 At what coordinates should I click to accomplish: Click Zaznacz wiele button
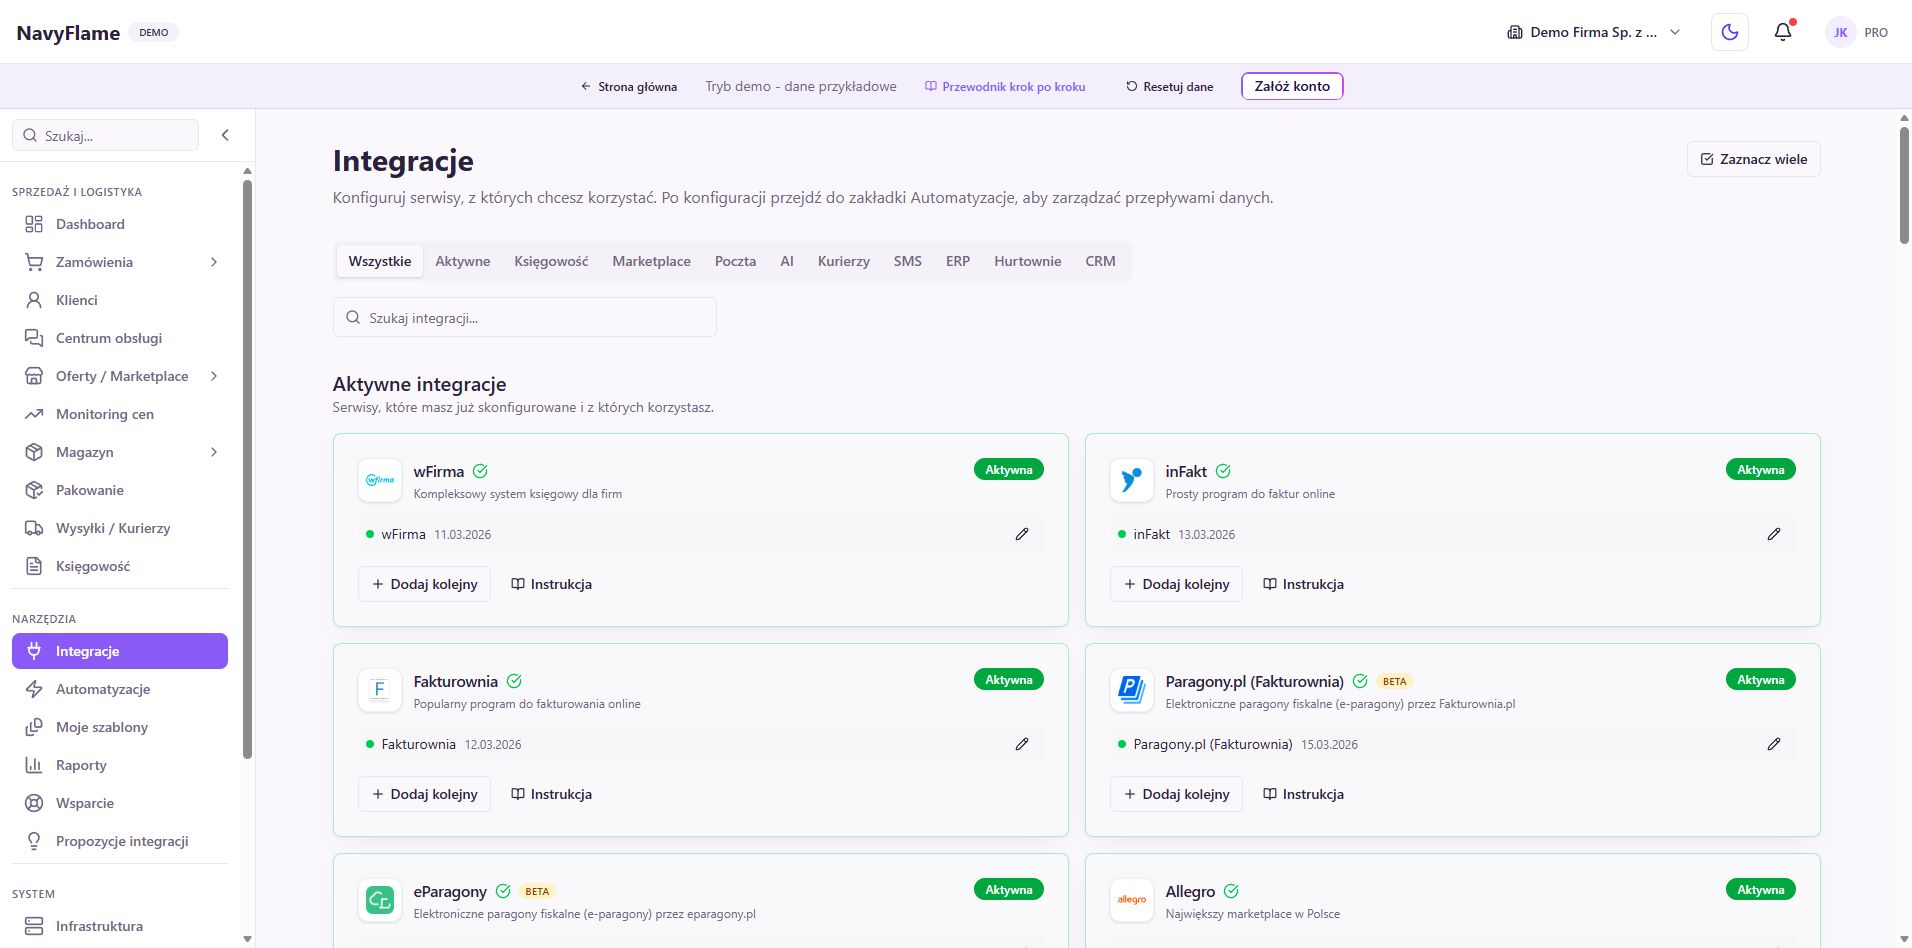[1754, 159]
